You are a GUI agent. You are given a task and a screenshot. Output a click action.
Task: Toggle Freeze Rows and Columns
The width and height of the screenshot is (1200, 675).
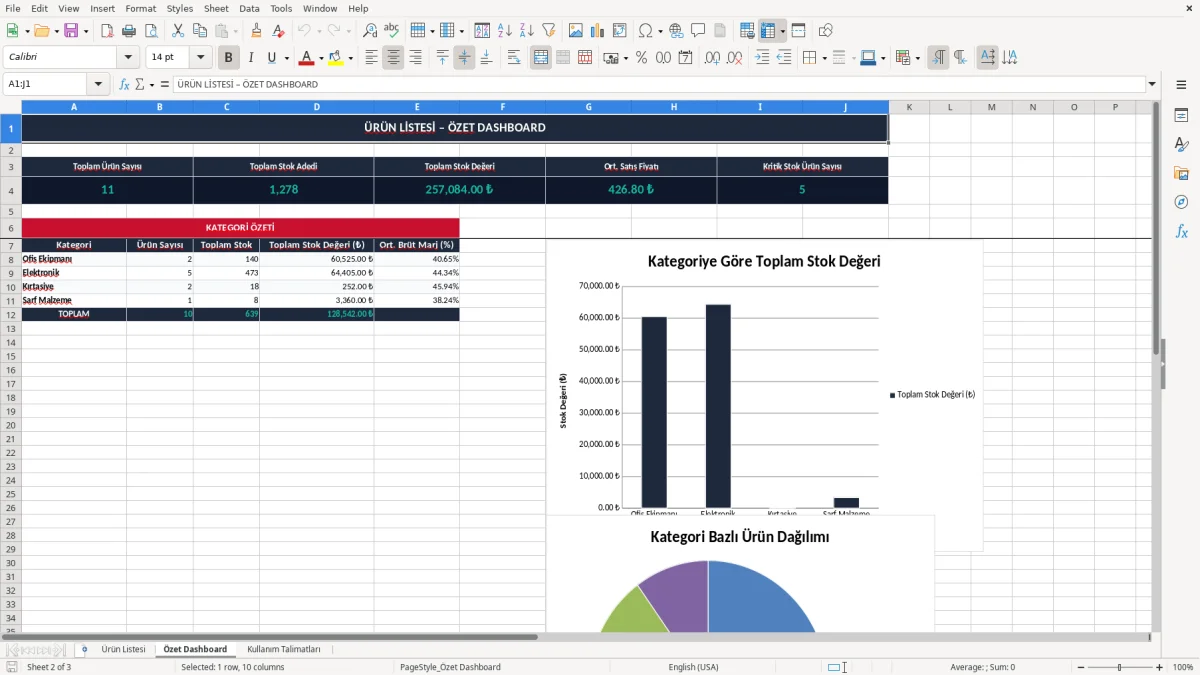tap(768, 31)
